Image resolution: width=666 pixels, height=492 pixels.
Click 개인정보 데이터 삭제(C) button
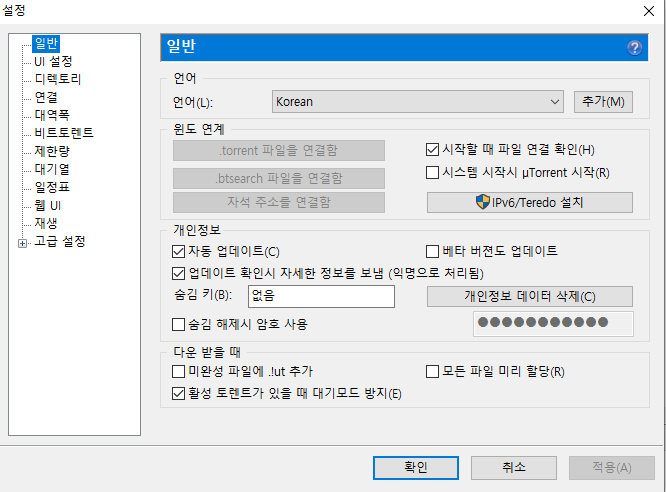pos(530,296)
